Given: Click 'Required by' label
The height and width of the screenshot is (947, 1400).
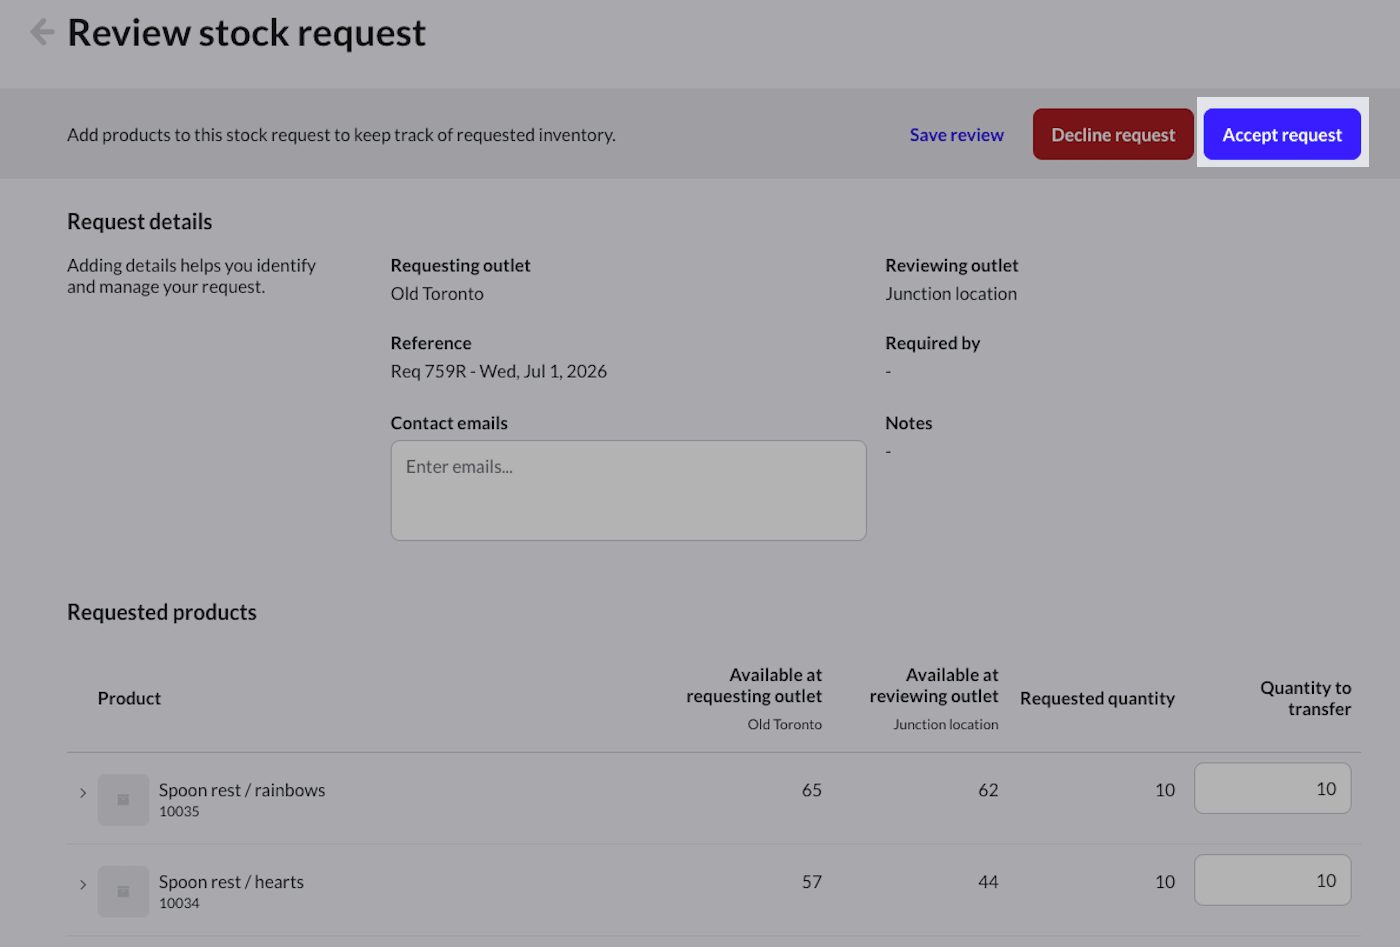Looking at the screenshot, I should [x=932, y=343].
